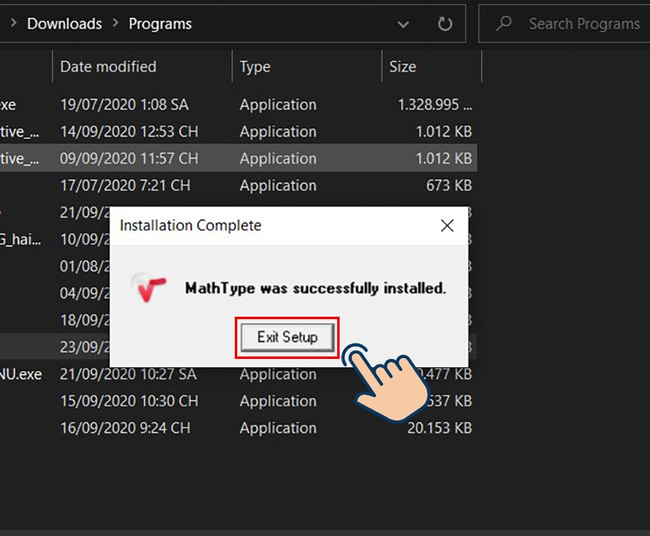
Task: Click the refresh icon in address bar
Action: click(x=445, y=23)
